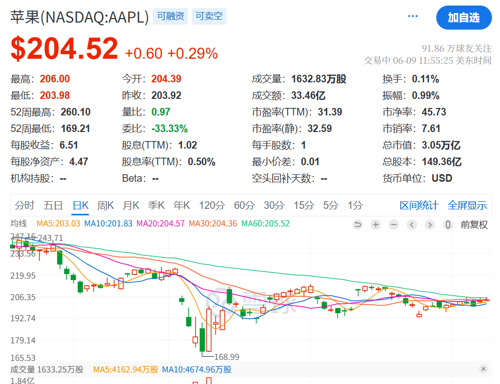The image size is (500, 384).
Task: Select the 月K chart tab
Action: pos(131,205)
